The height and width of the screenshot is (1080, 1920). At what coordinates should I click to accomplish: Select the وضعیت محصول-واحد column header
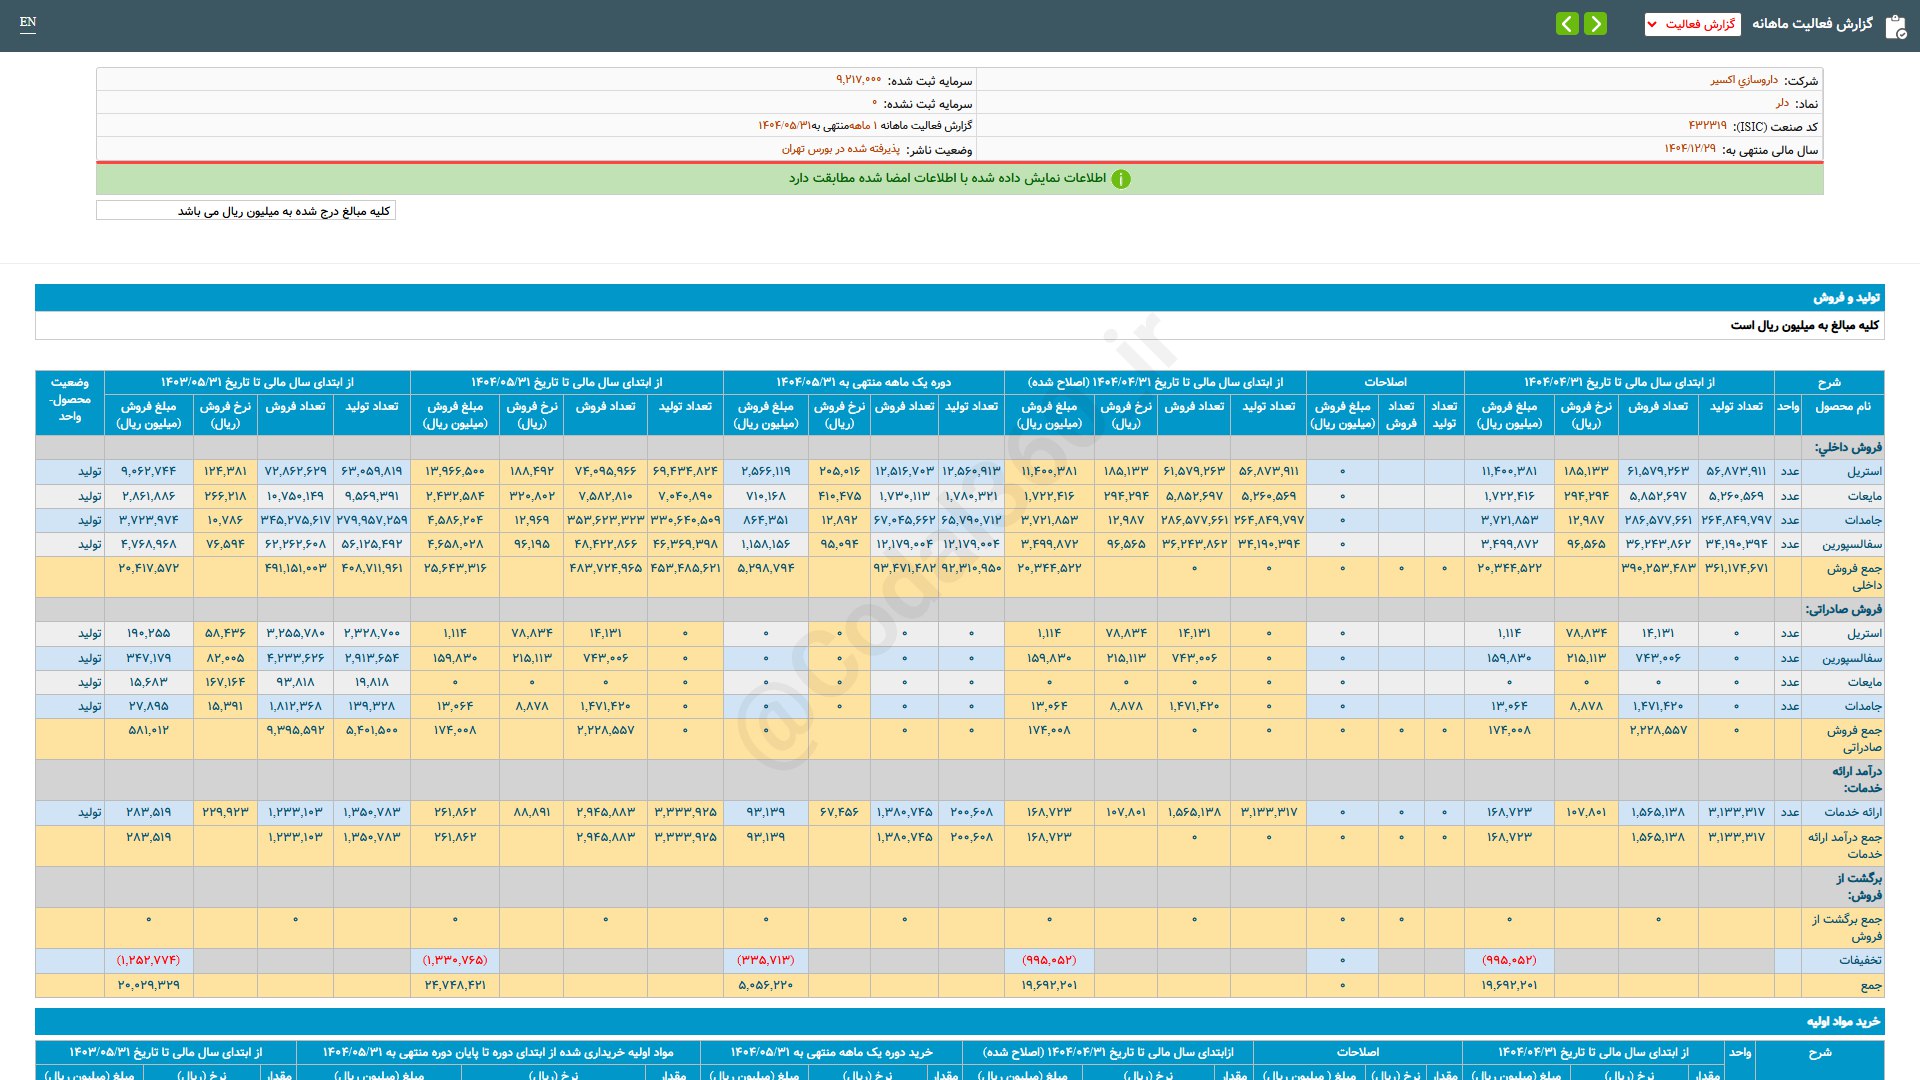click(70, 399)
